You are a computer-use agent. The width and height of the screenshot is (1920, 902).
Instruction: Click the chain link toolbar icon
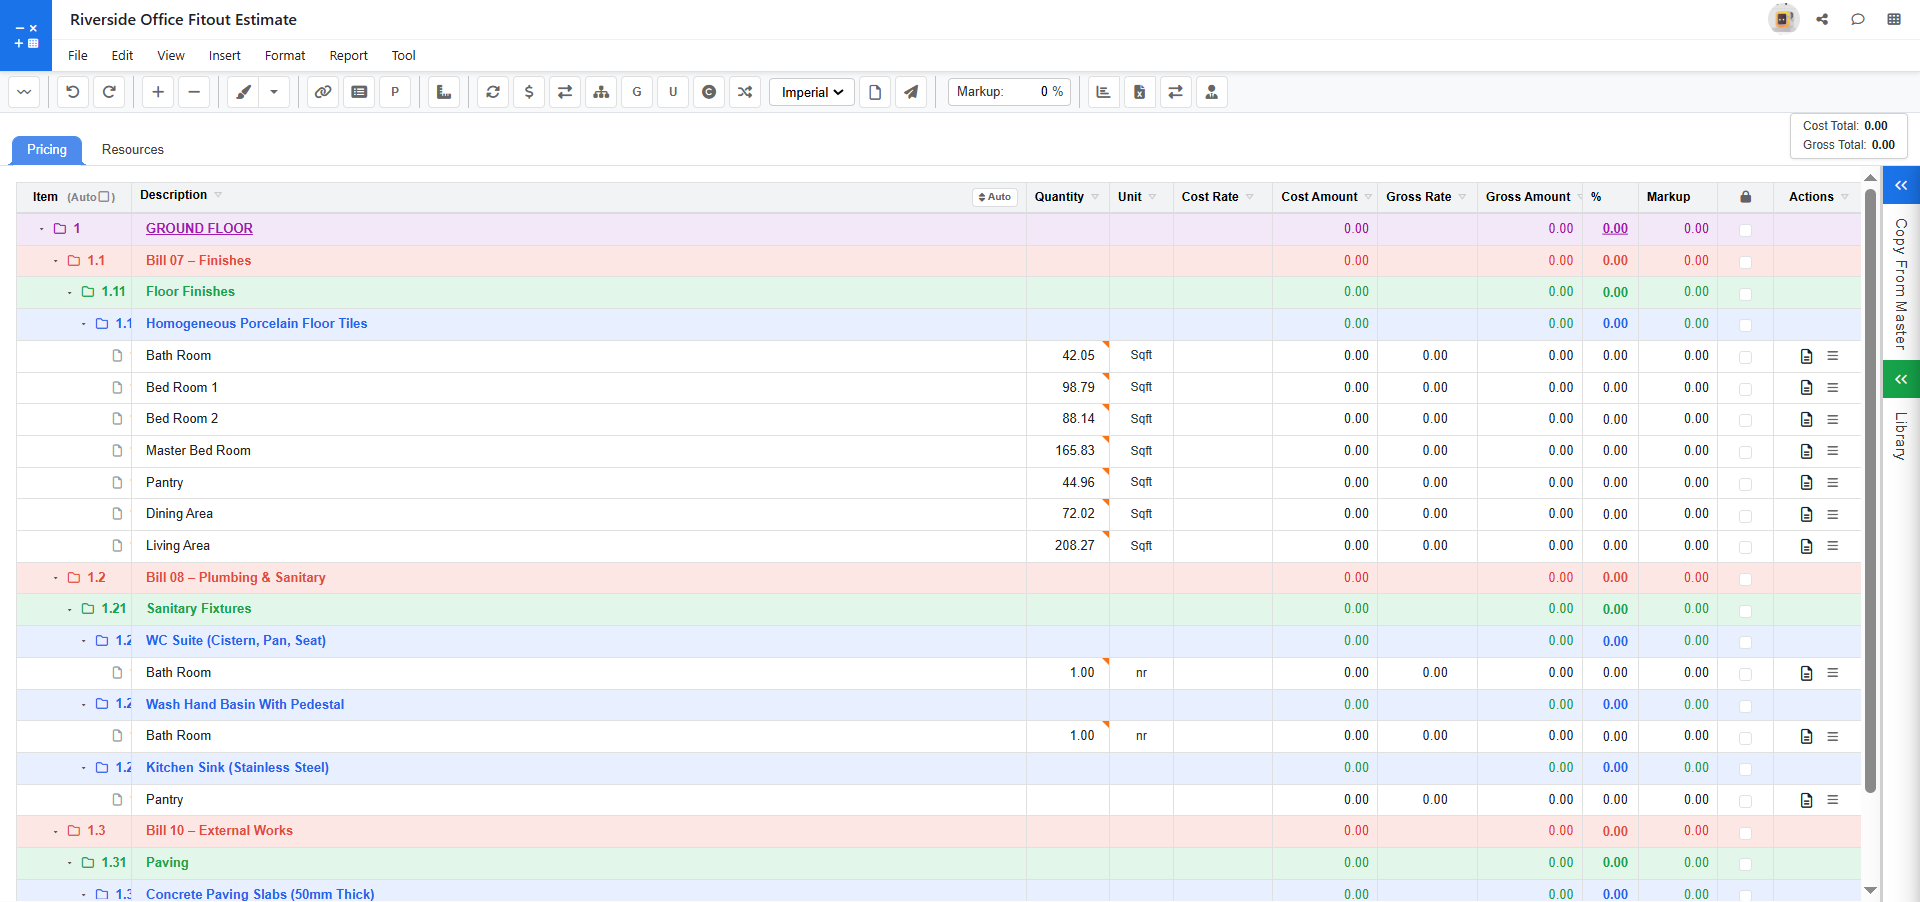323,92
